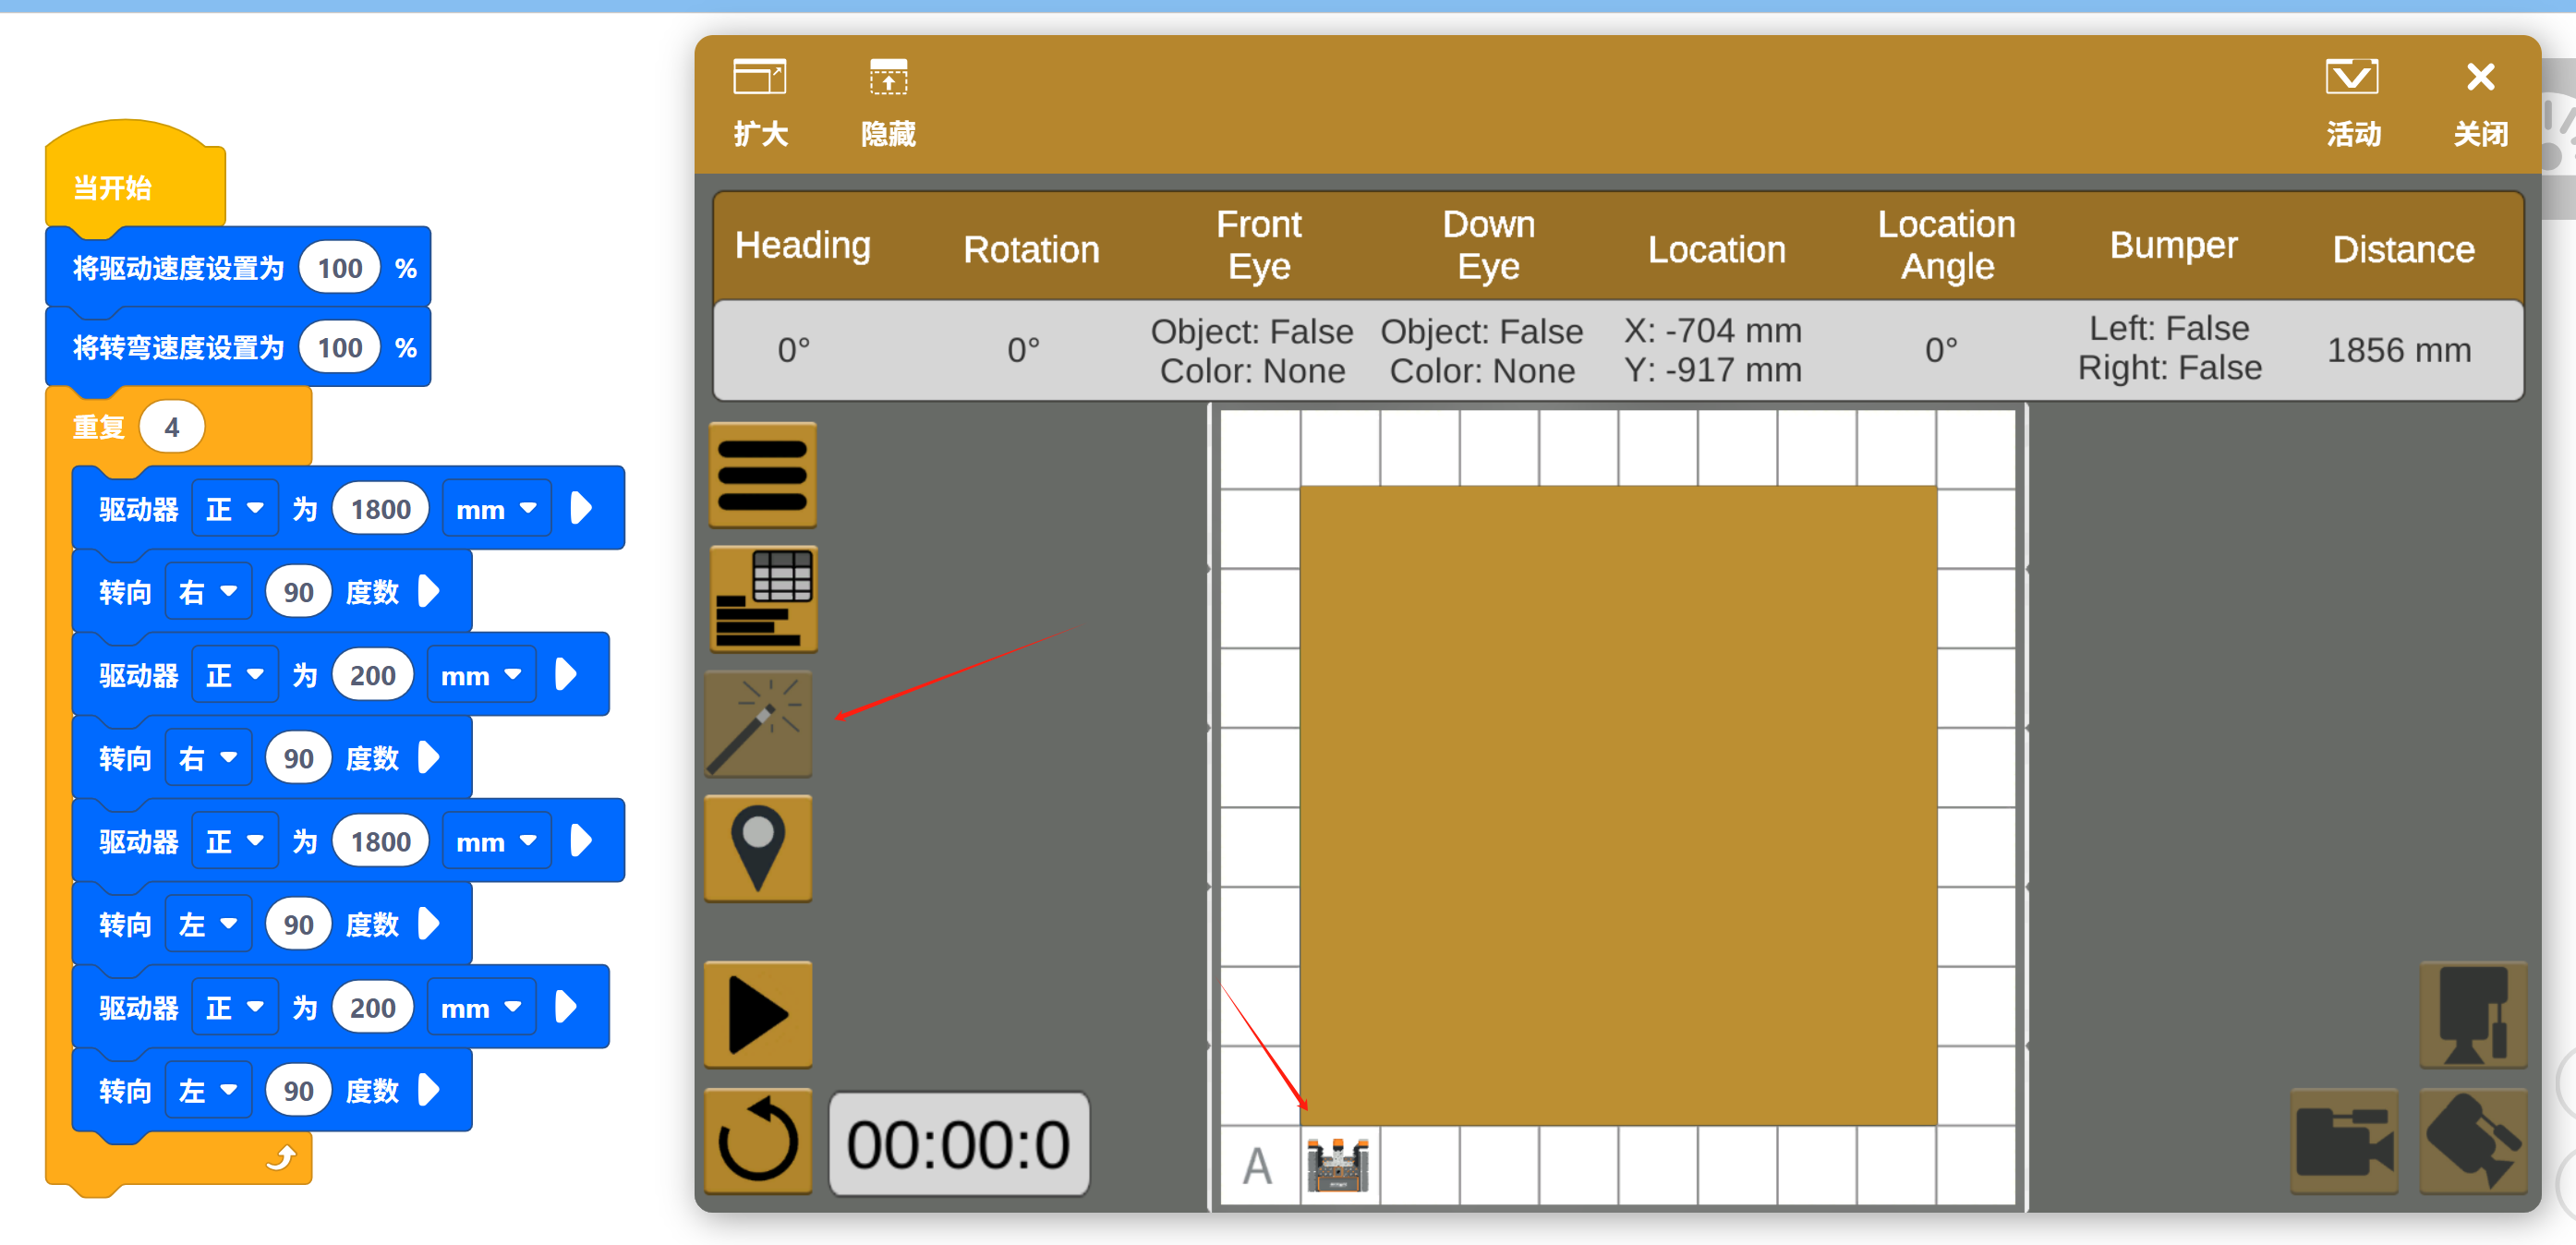
Task: Open mm dropdown in second 1800 drive block
Action: coord(496,841)
